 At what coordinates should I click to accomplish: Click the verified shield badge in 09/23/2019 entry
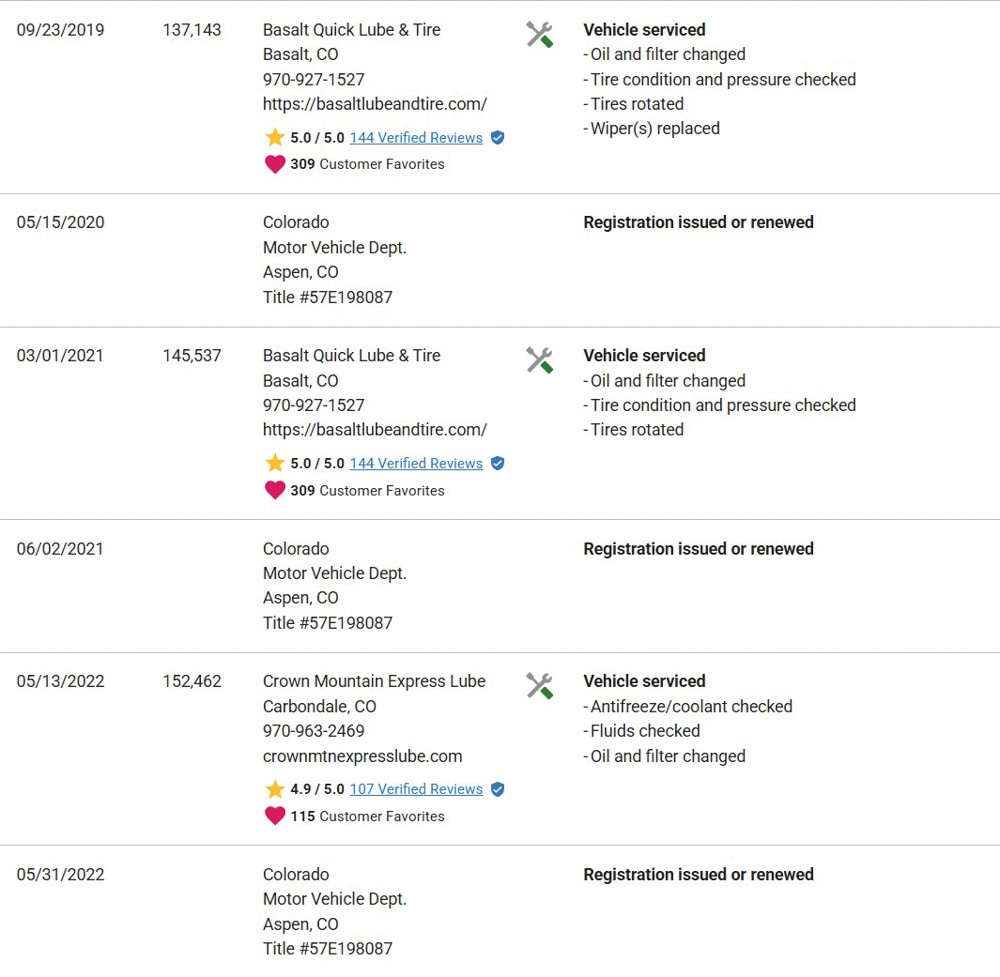[498, 138]
